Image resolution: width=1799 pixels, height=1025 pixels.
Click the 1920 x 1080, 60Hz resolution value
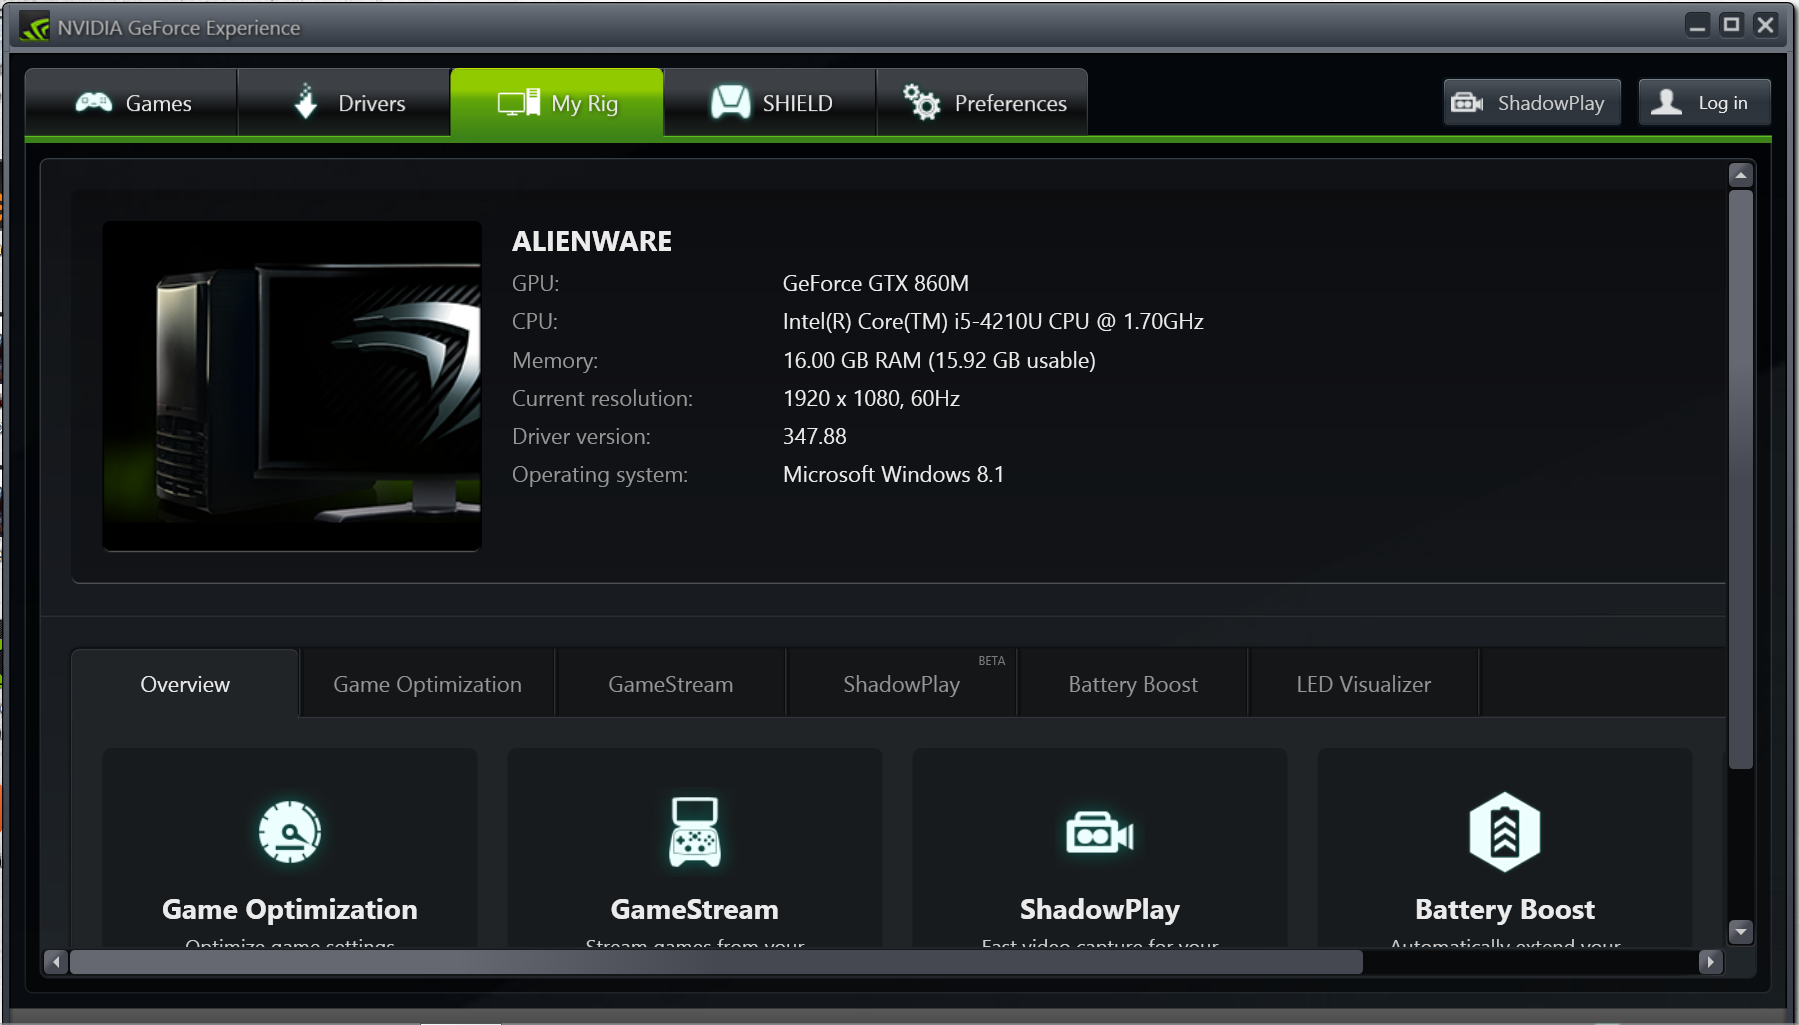(x=871, y=398)
